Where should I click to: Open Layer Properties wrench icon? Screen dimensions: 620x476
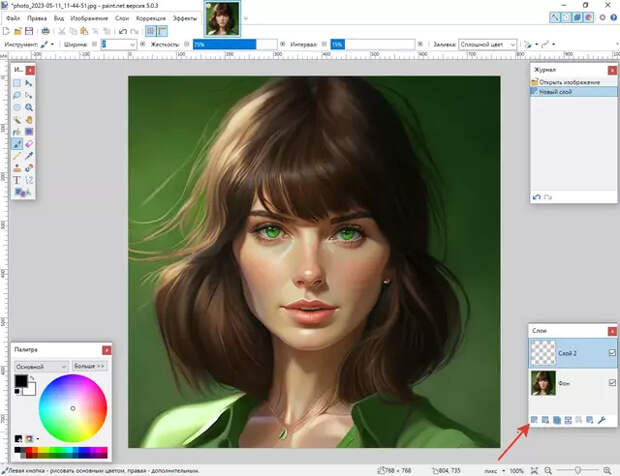tap(601, 420)
